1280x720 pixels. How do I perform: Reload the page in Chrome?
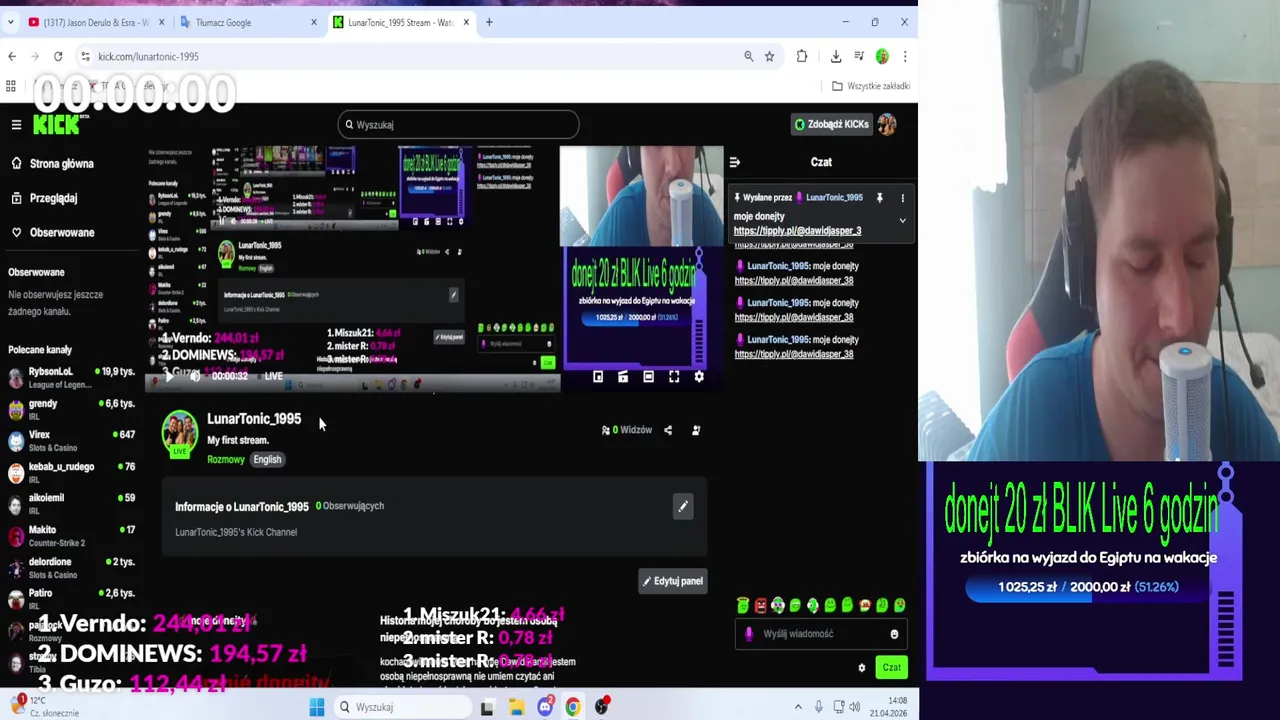coord(58,57)
